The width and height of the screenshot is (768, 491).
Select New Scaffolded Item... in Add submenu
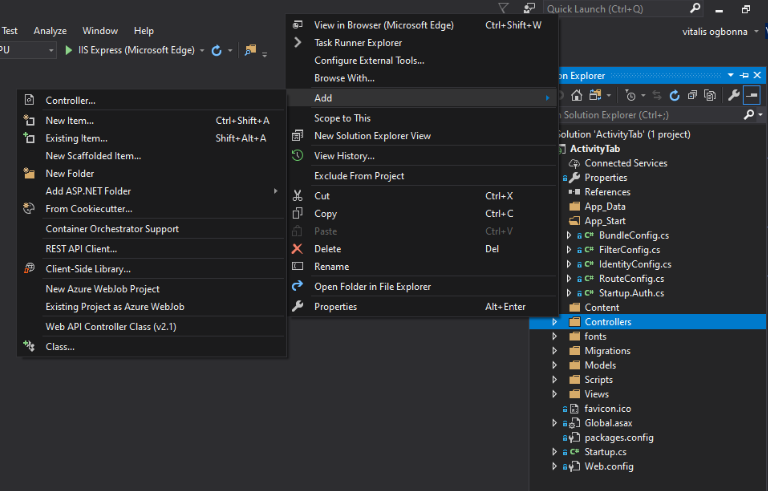tap(152, 156)
